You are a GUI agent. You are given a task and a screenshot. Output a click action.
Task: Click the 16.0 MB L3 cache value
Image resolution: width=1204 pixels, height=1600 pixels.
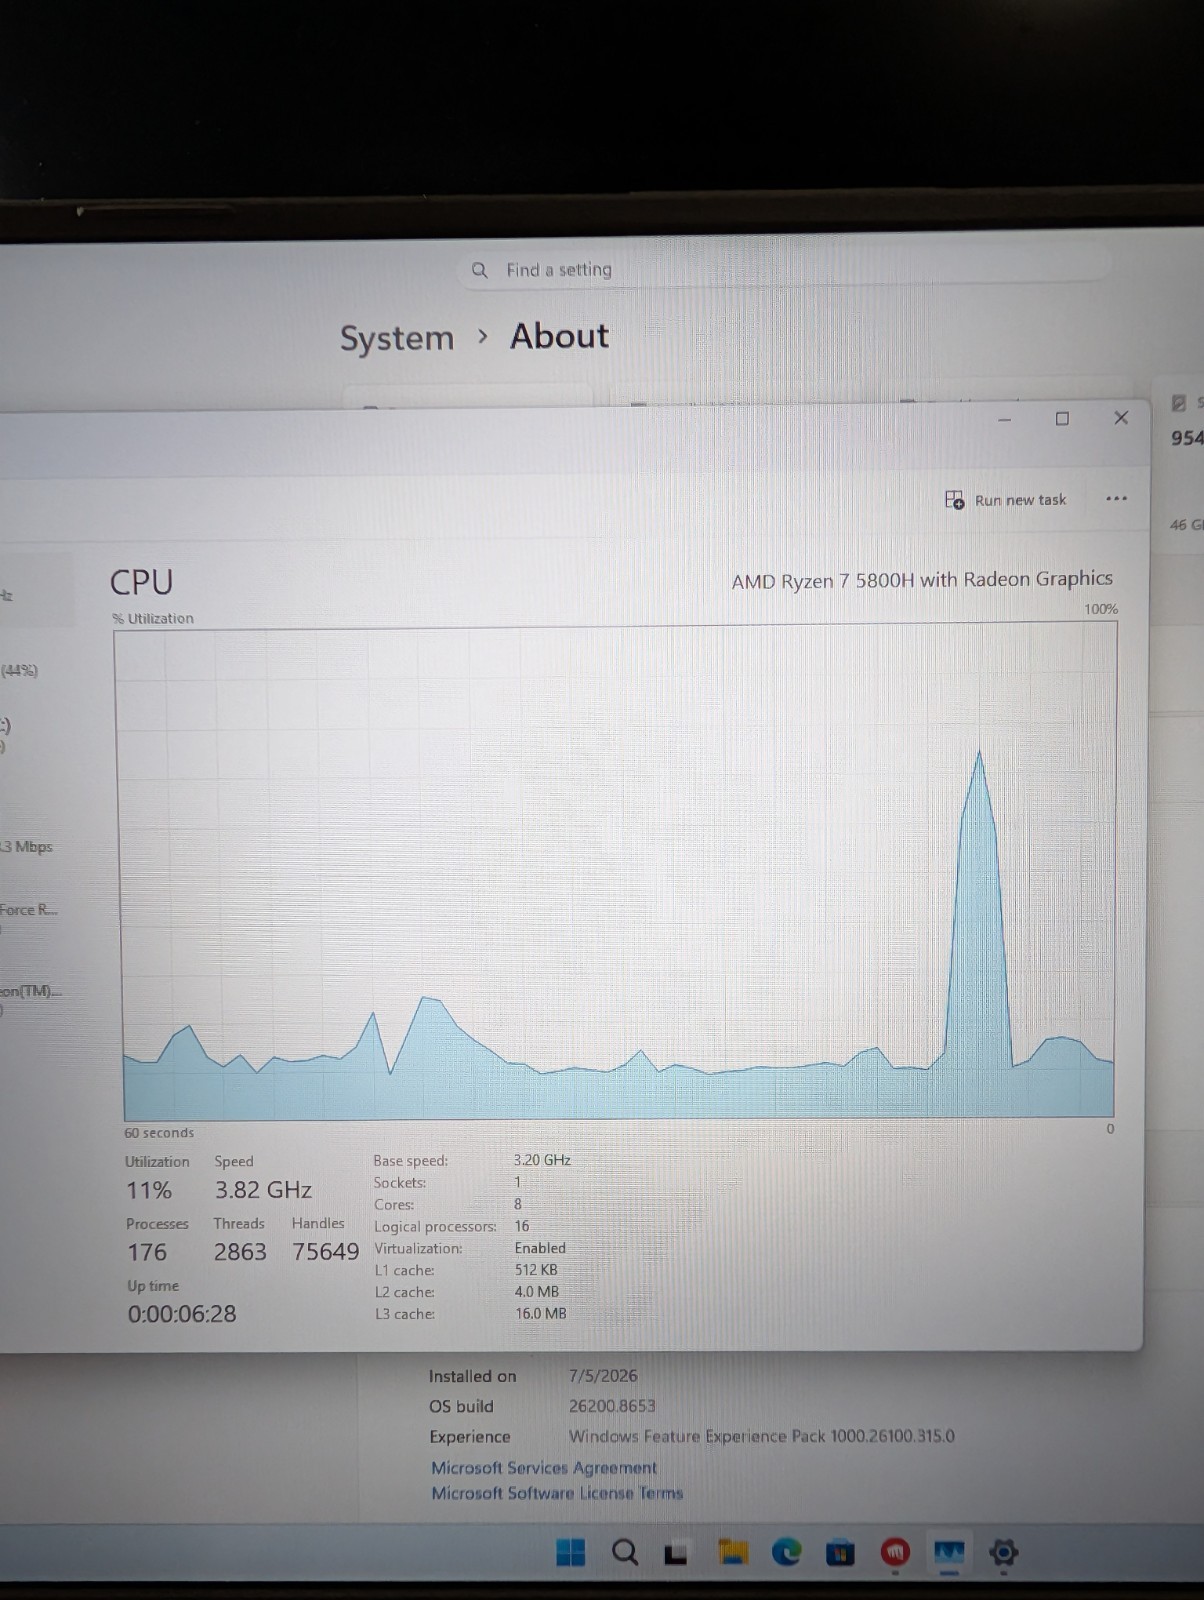[541, 1314]
